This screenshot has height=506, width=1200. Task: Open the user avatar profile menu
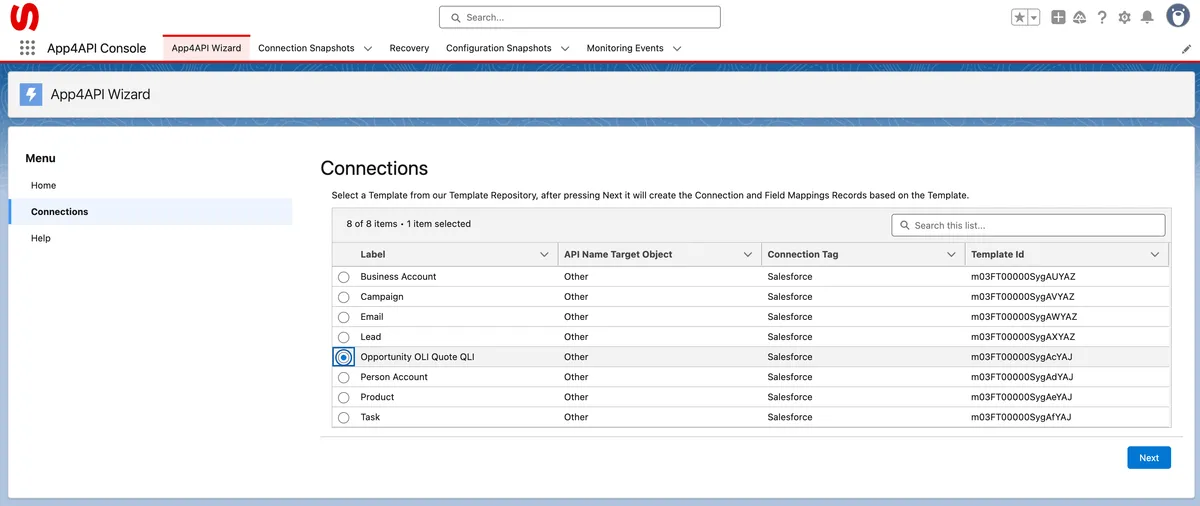point(1177,16)
